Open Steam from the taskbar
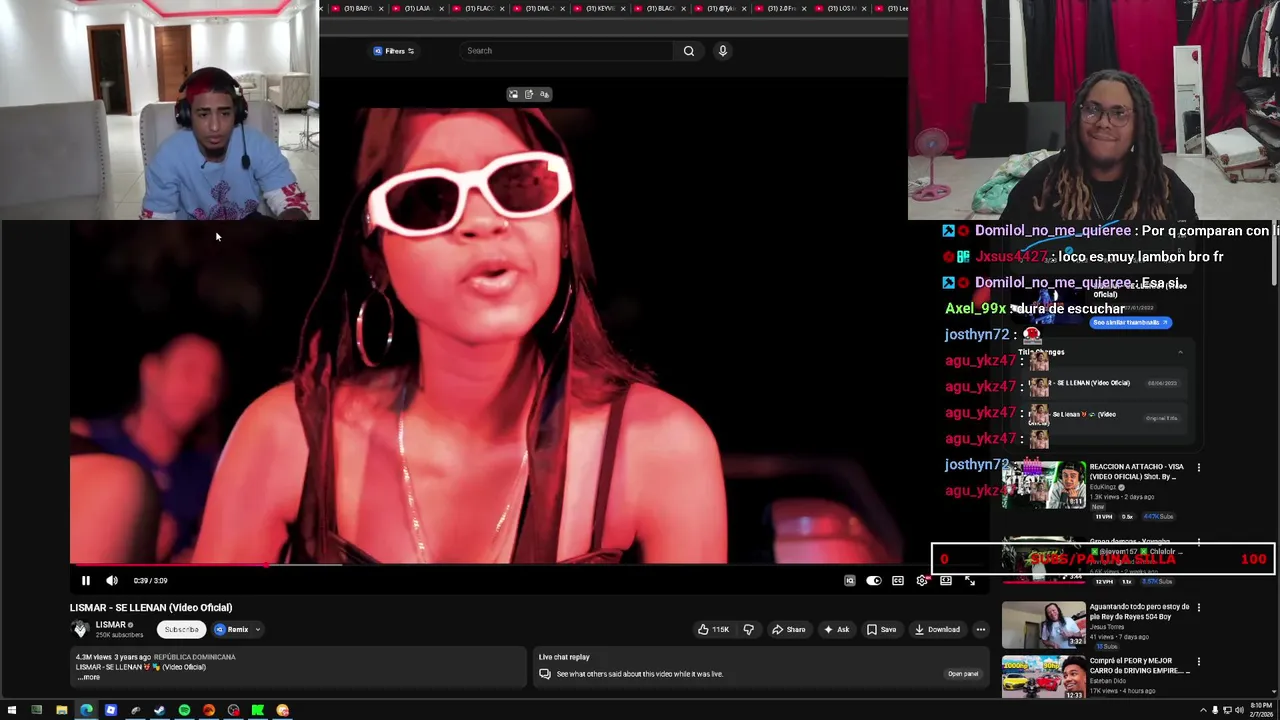The image size is (1280, 720). tap(159, 710)
